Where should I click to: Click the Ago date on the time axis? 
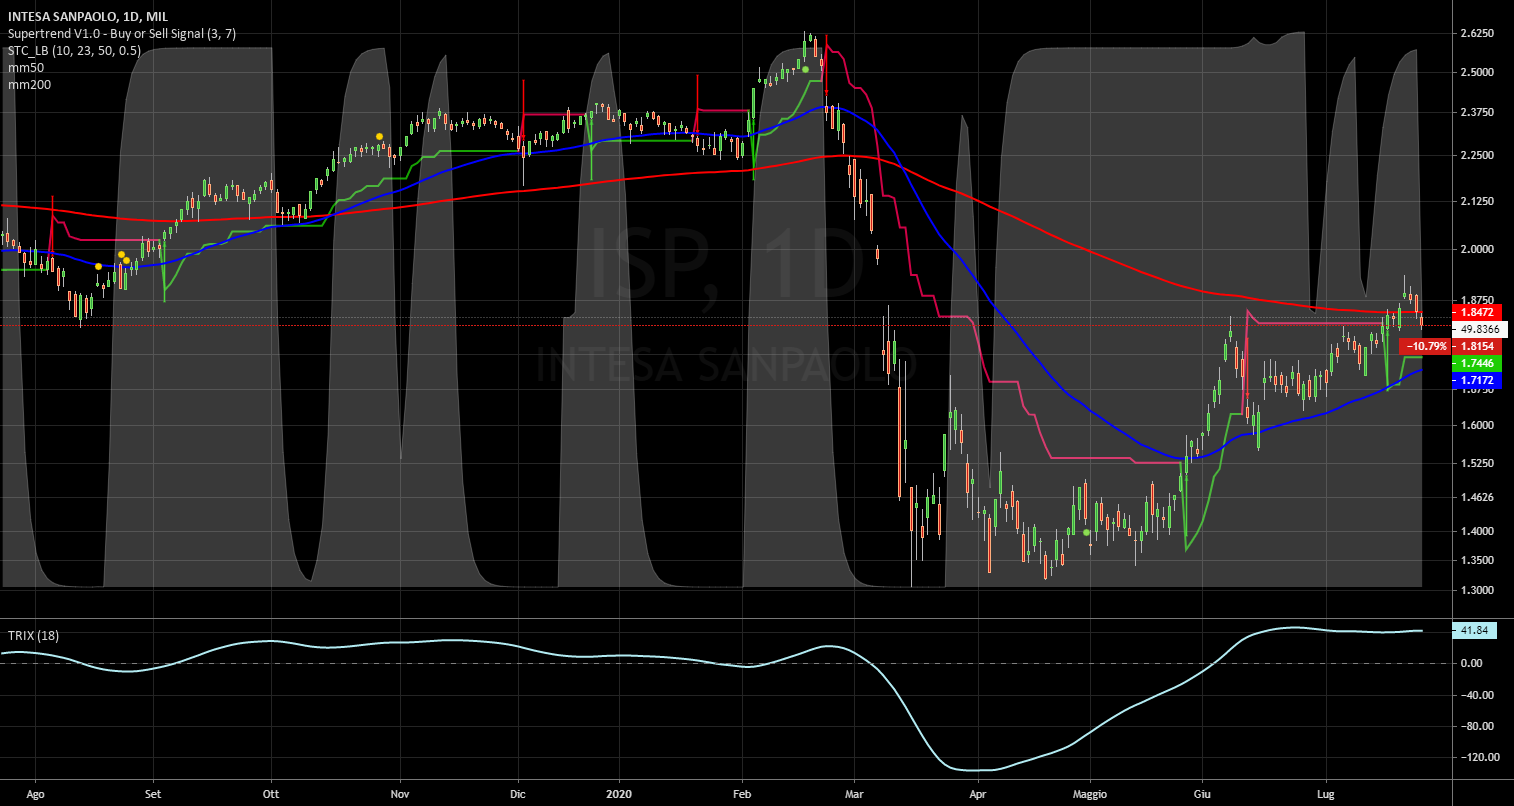[x=34, y=796]
